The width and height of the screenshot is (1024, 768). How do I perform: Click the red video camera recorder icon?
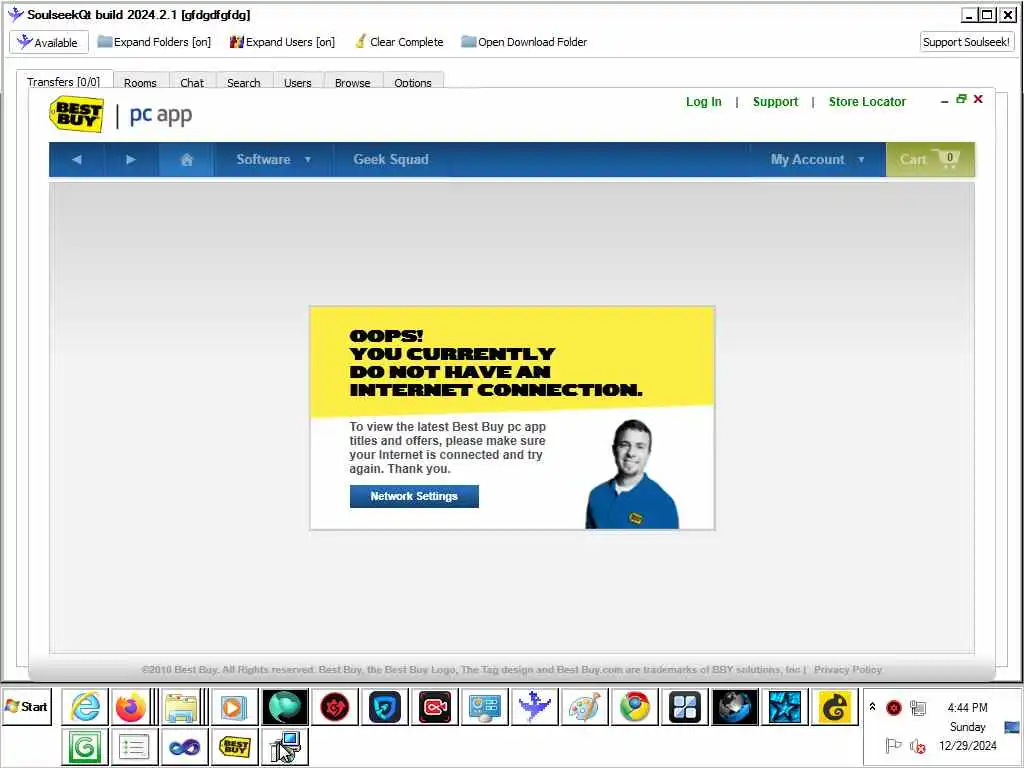tap(435, 707)
